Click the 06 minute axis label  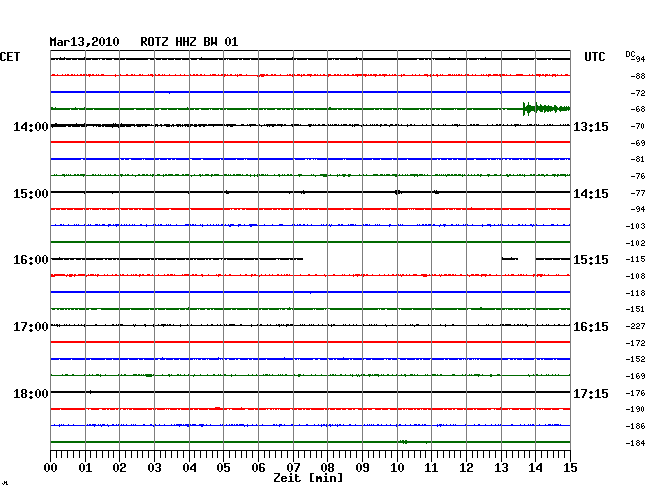coord(258,468)
